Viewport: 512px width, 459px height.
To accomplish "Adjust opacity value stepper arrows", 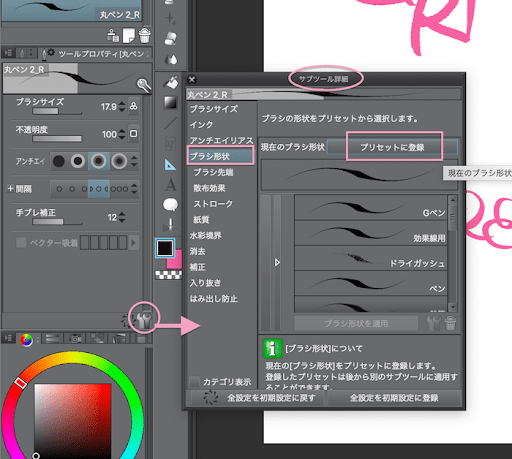I will tap(122, 134).
